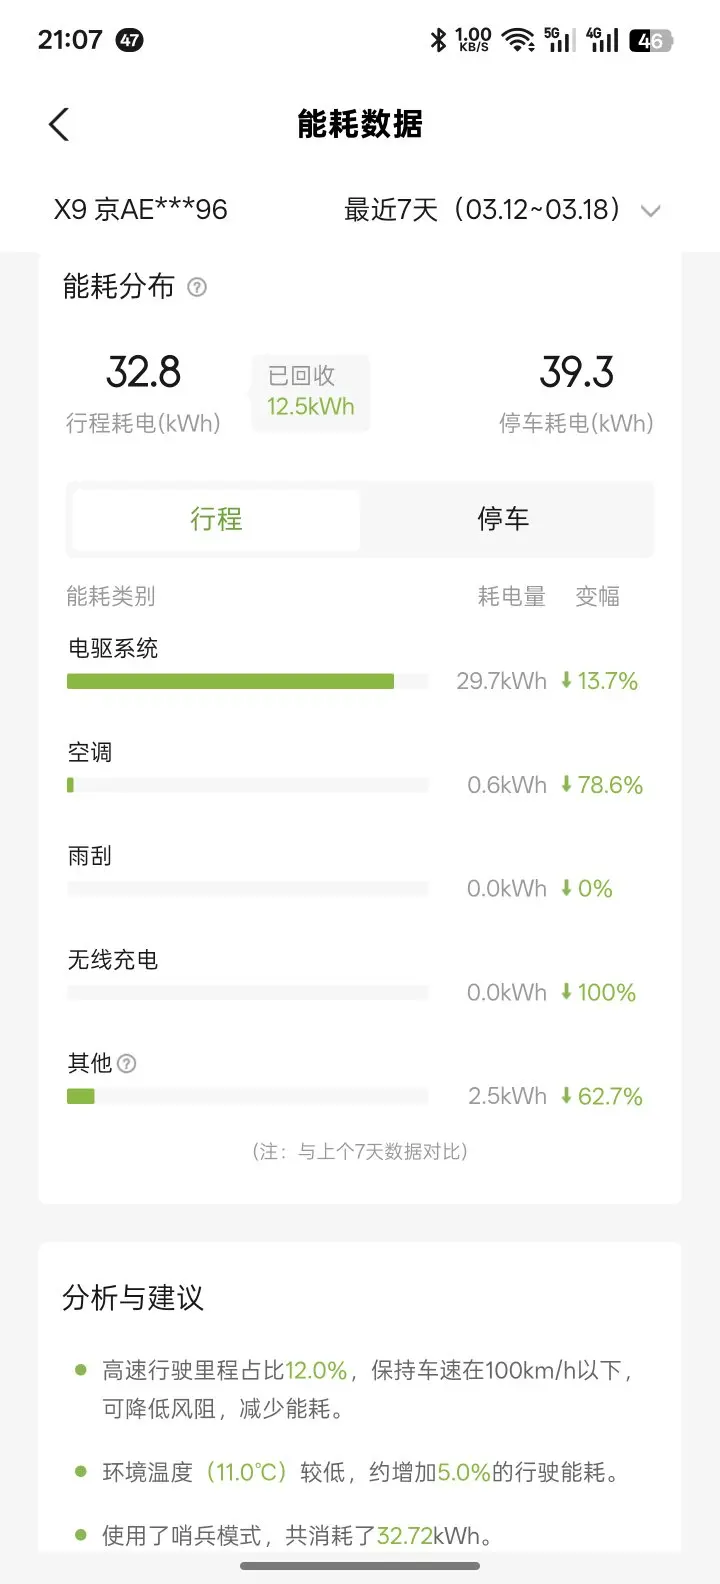Open help icon beside 能耗分布

(197, 288)
